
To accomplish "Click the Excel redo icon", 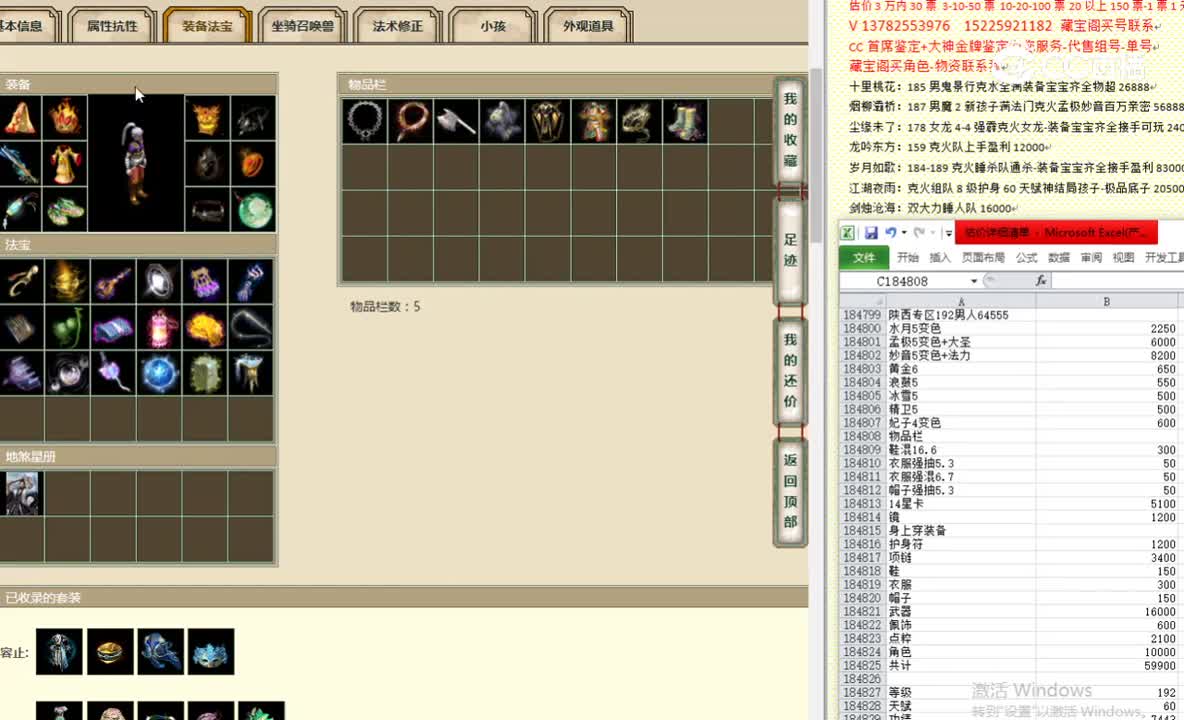I will (x=919, y=232).
